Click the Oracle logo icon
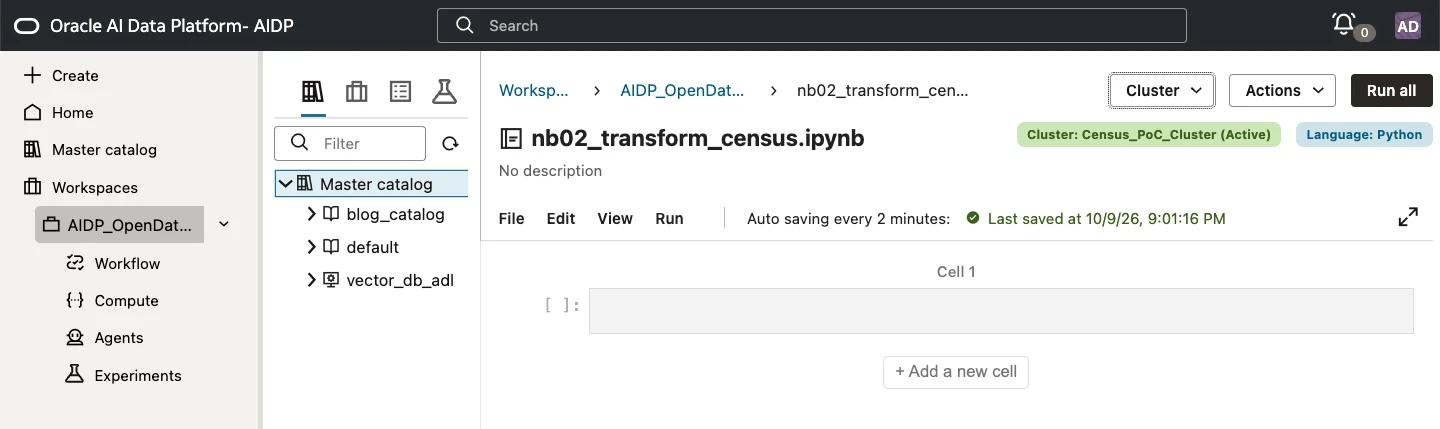This screenshot has height=429, width=1440. pos(26,26)
